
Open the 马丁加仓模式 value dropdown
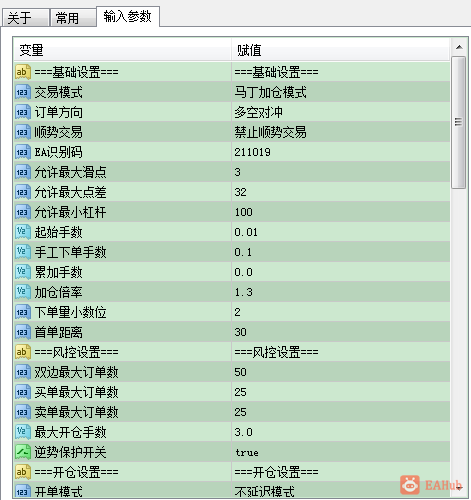point(341,92)
